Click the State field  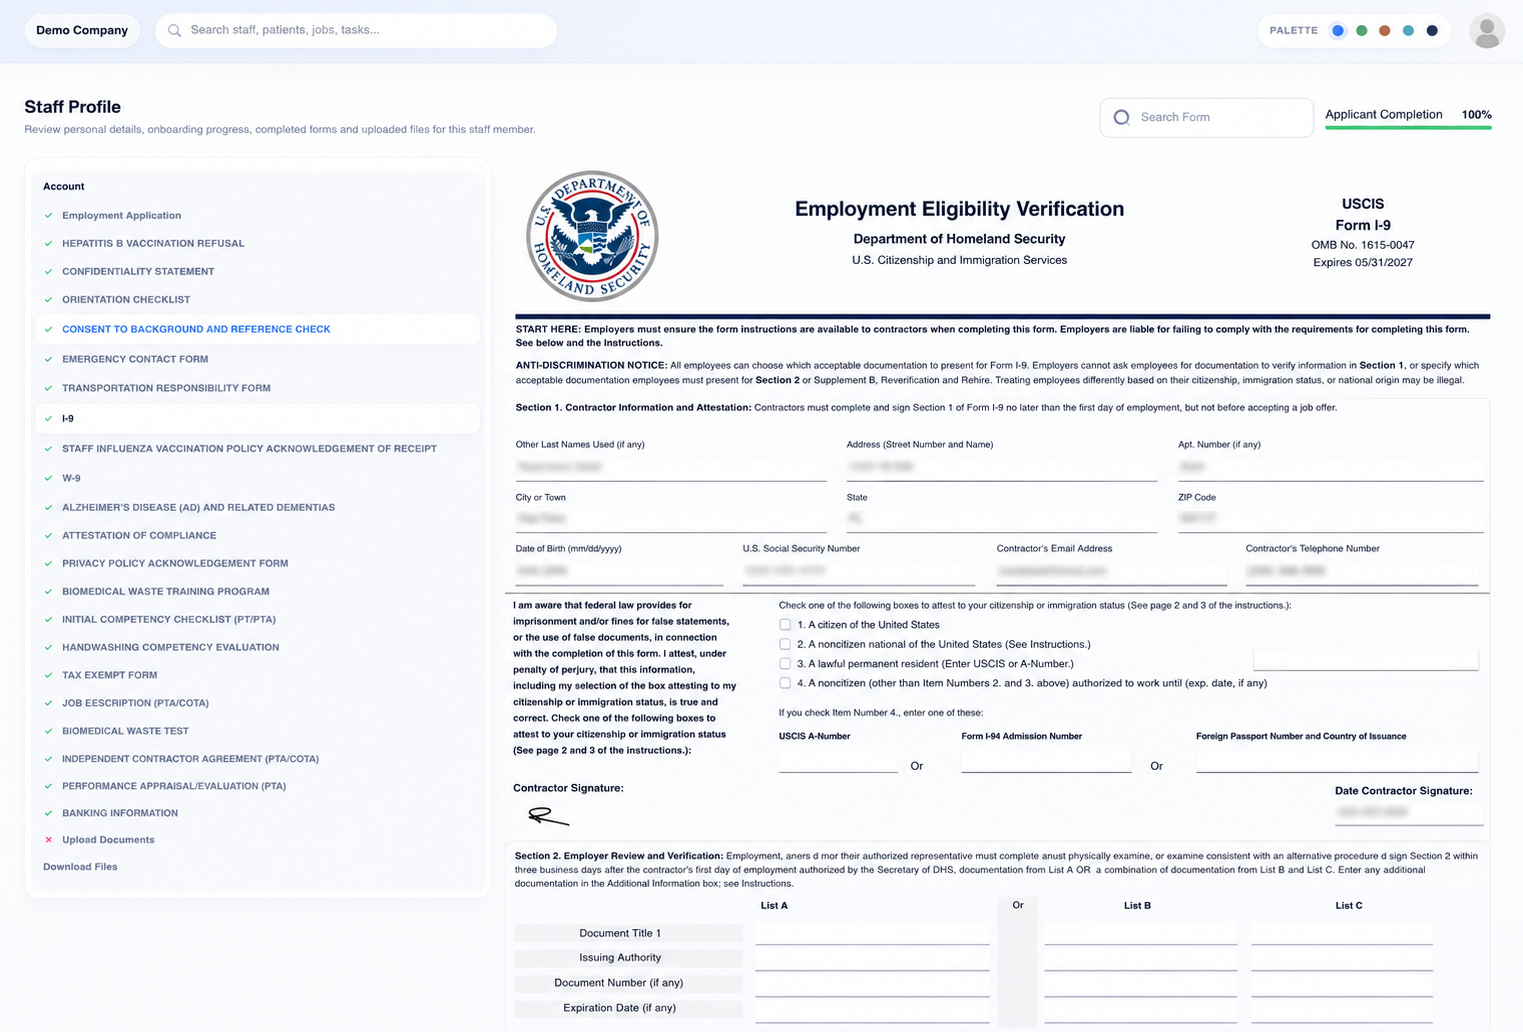coord(1002,519)
